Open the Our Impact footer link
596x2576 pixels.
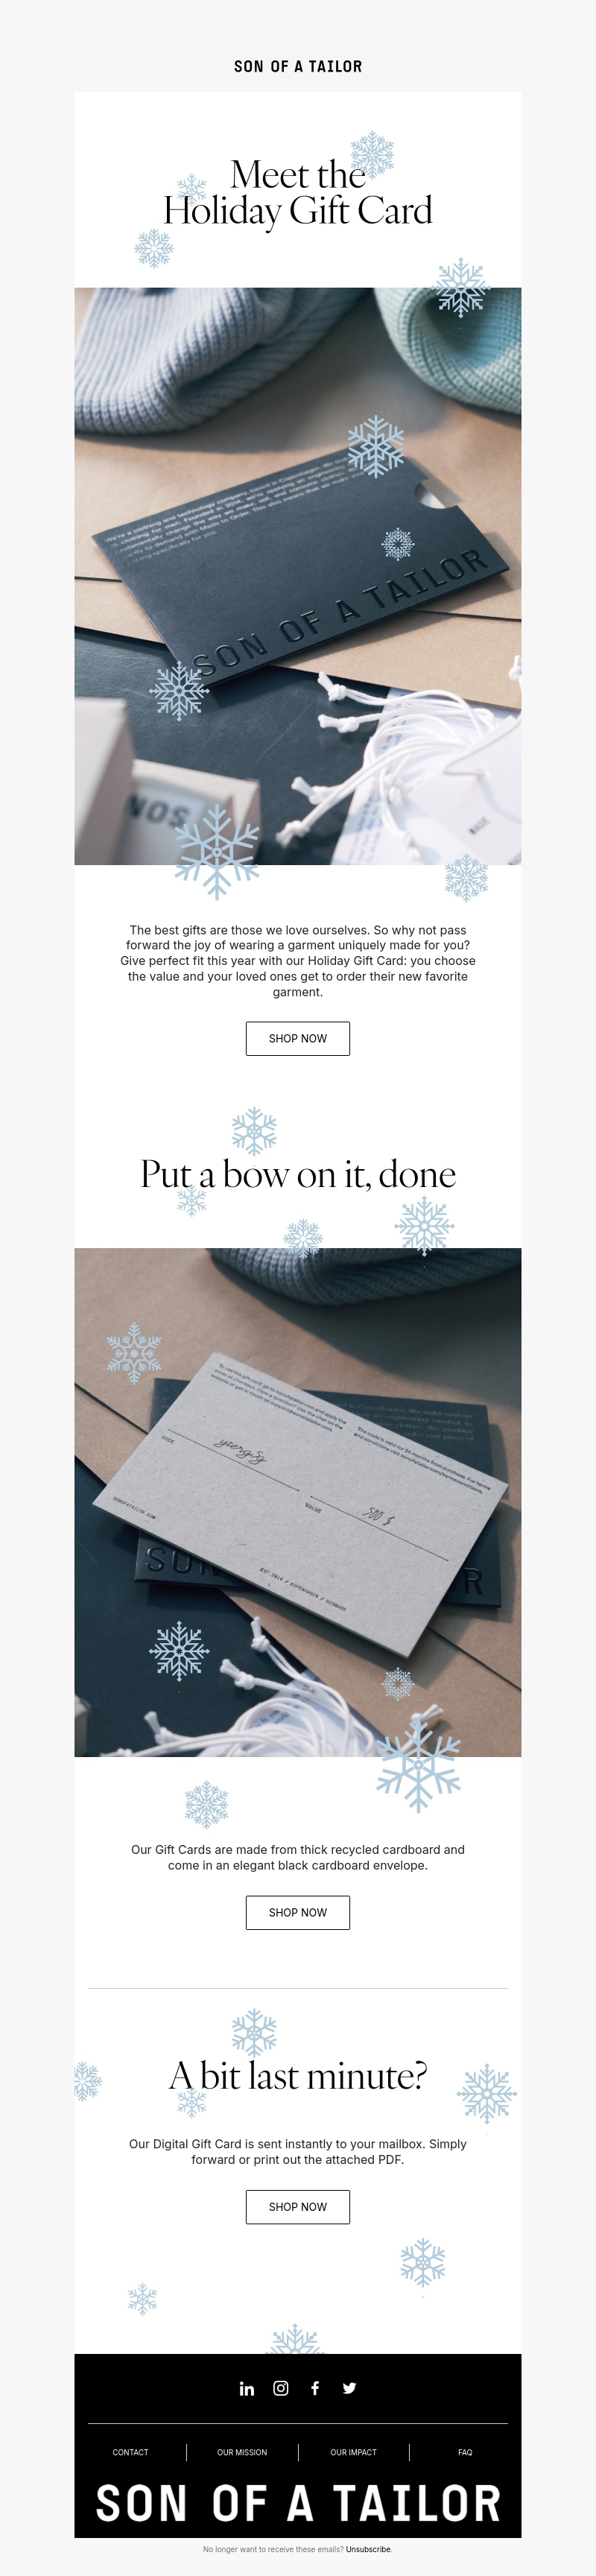pos(354,2452)
